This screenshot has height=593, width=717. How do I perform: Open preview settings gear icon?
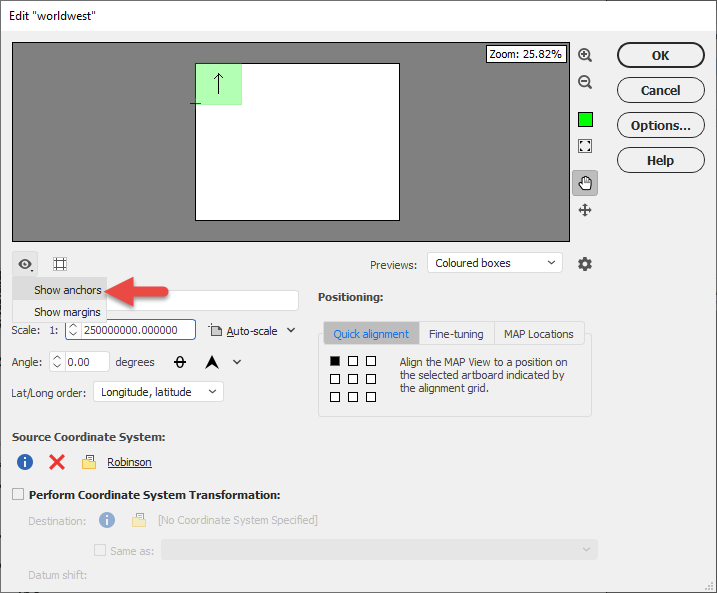point(585,264)
